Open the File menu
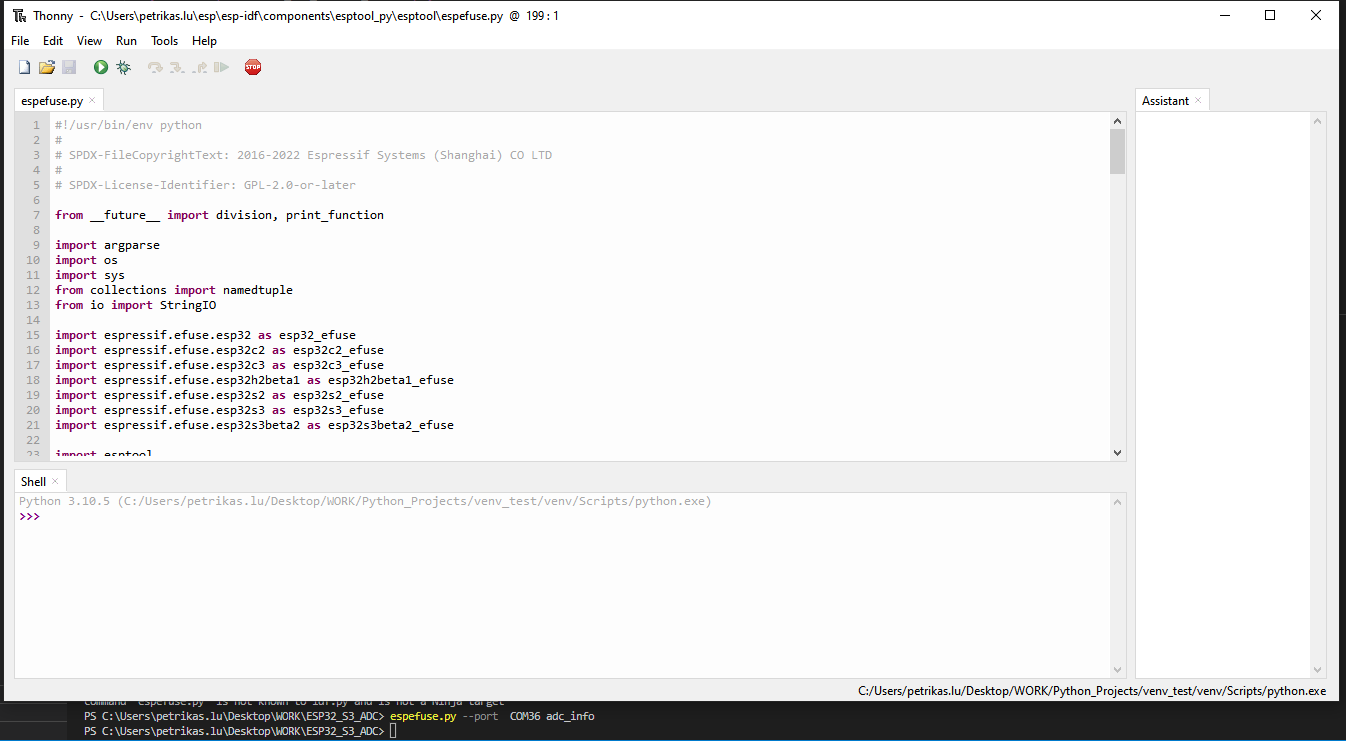Screen dimensions: 1346x741 click(19, 41)
